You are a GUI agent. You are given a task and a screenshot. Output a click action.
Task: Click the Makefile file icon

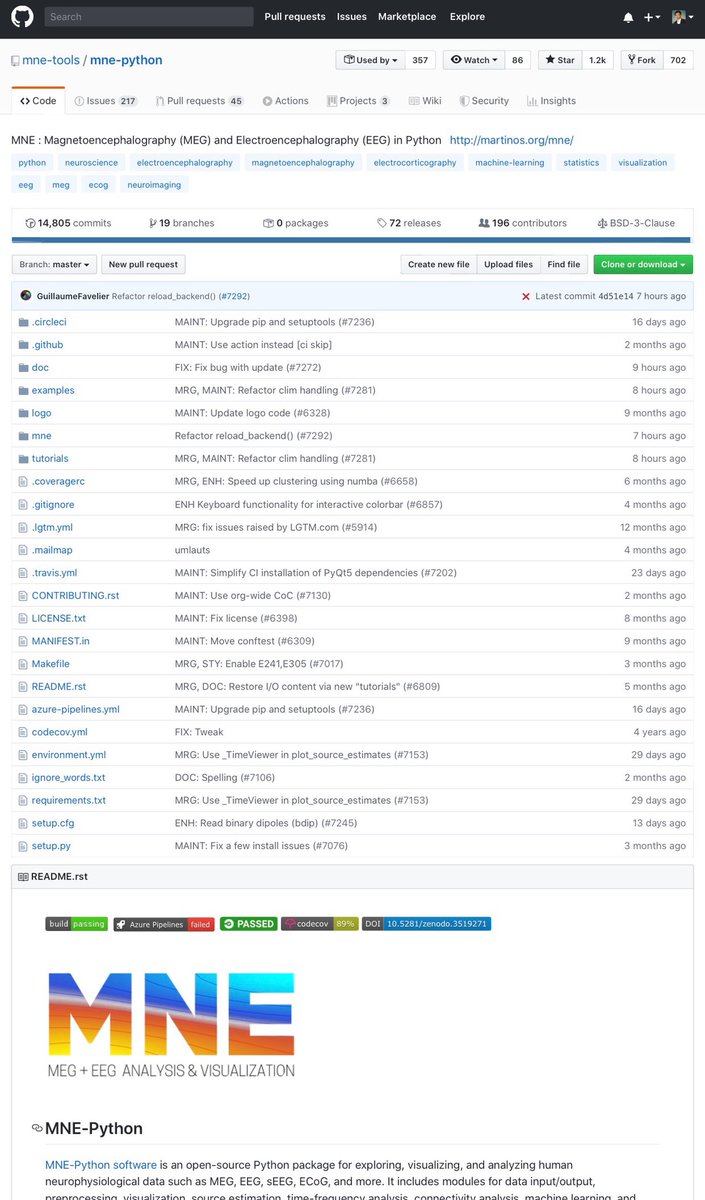23,664
